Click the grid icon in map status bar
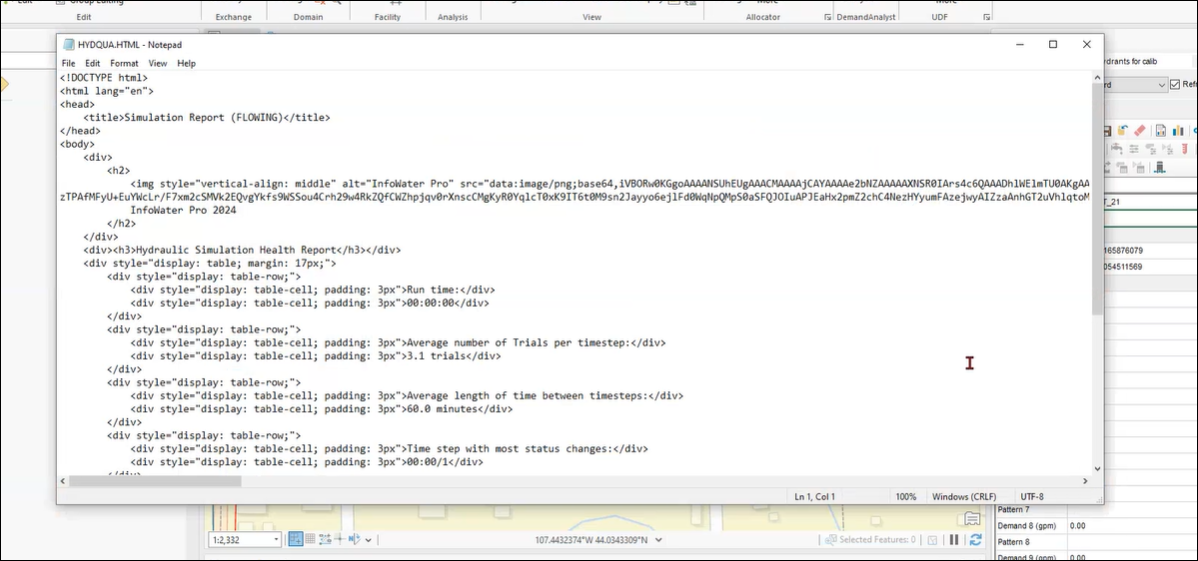 pos(310,539)
